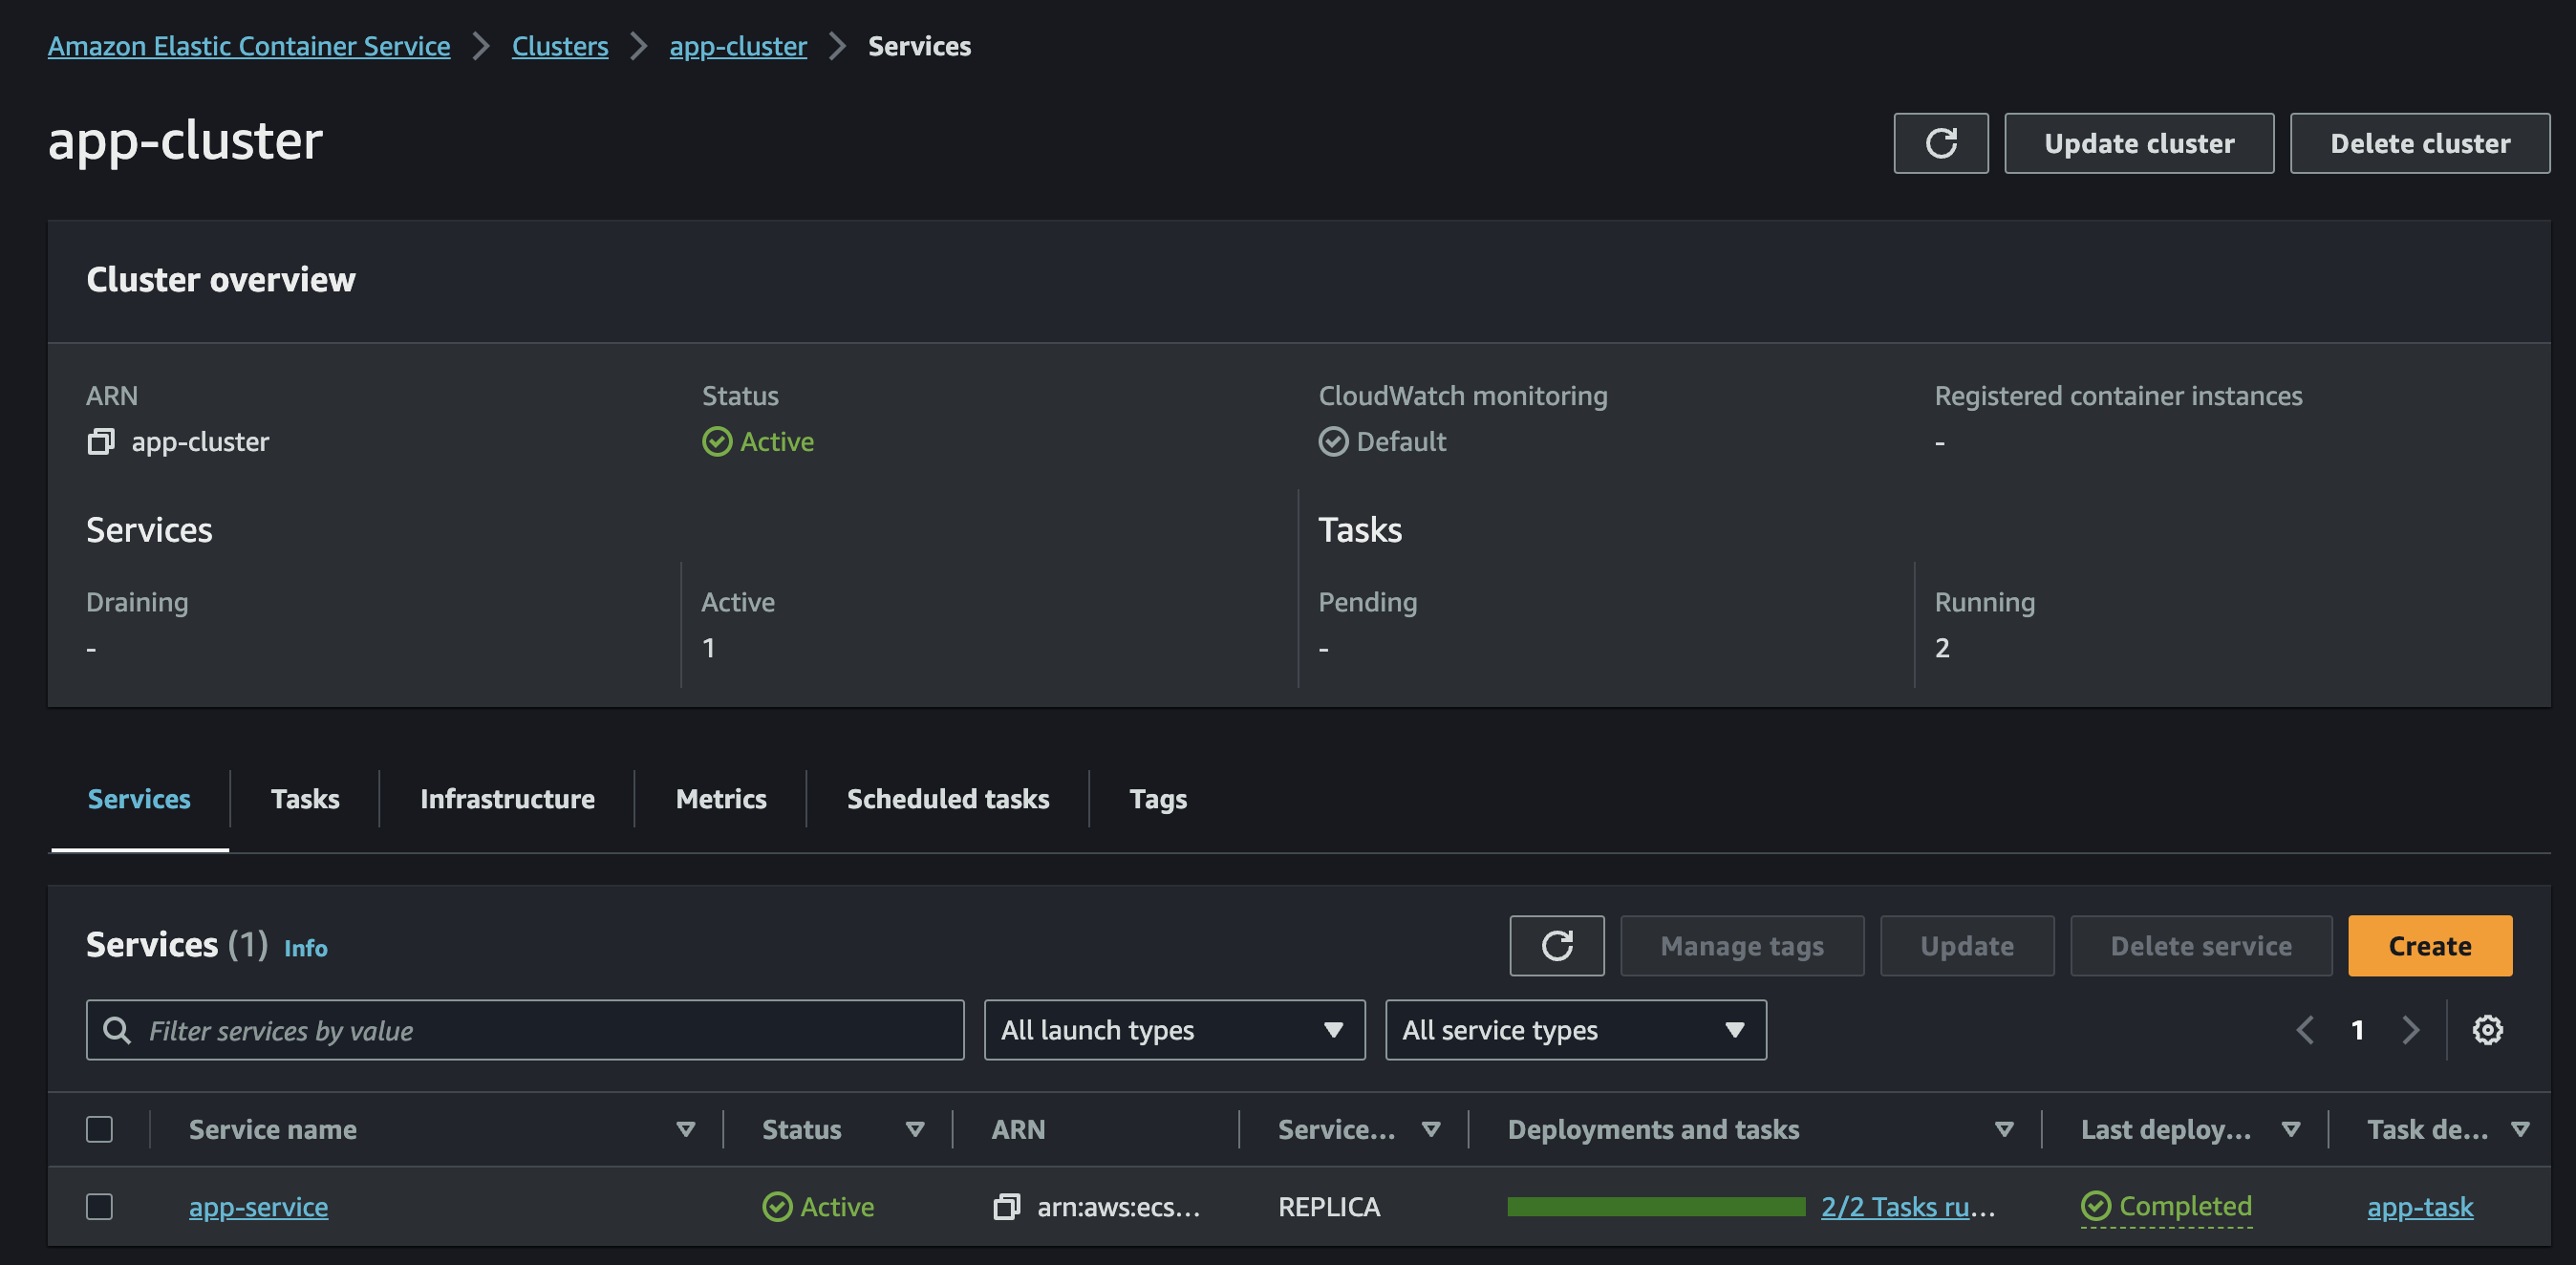Copy the app-service ARN

(x=1006, y=1206)
